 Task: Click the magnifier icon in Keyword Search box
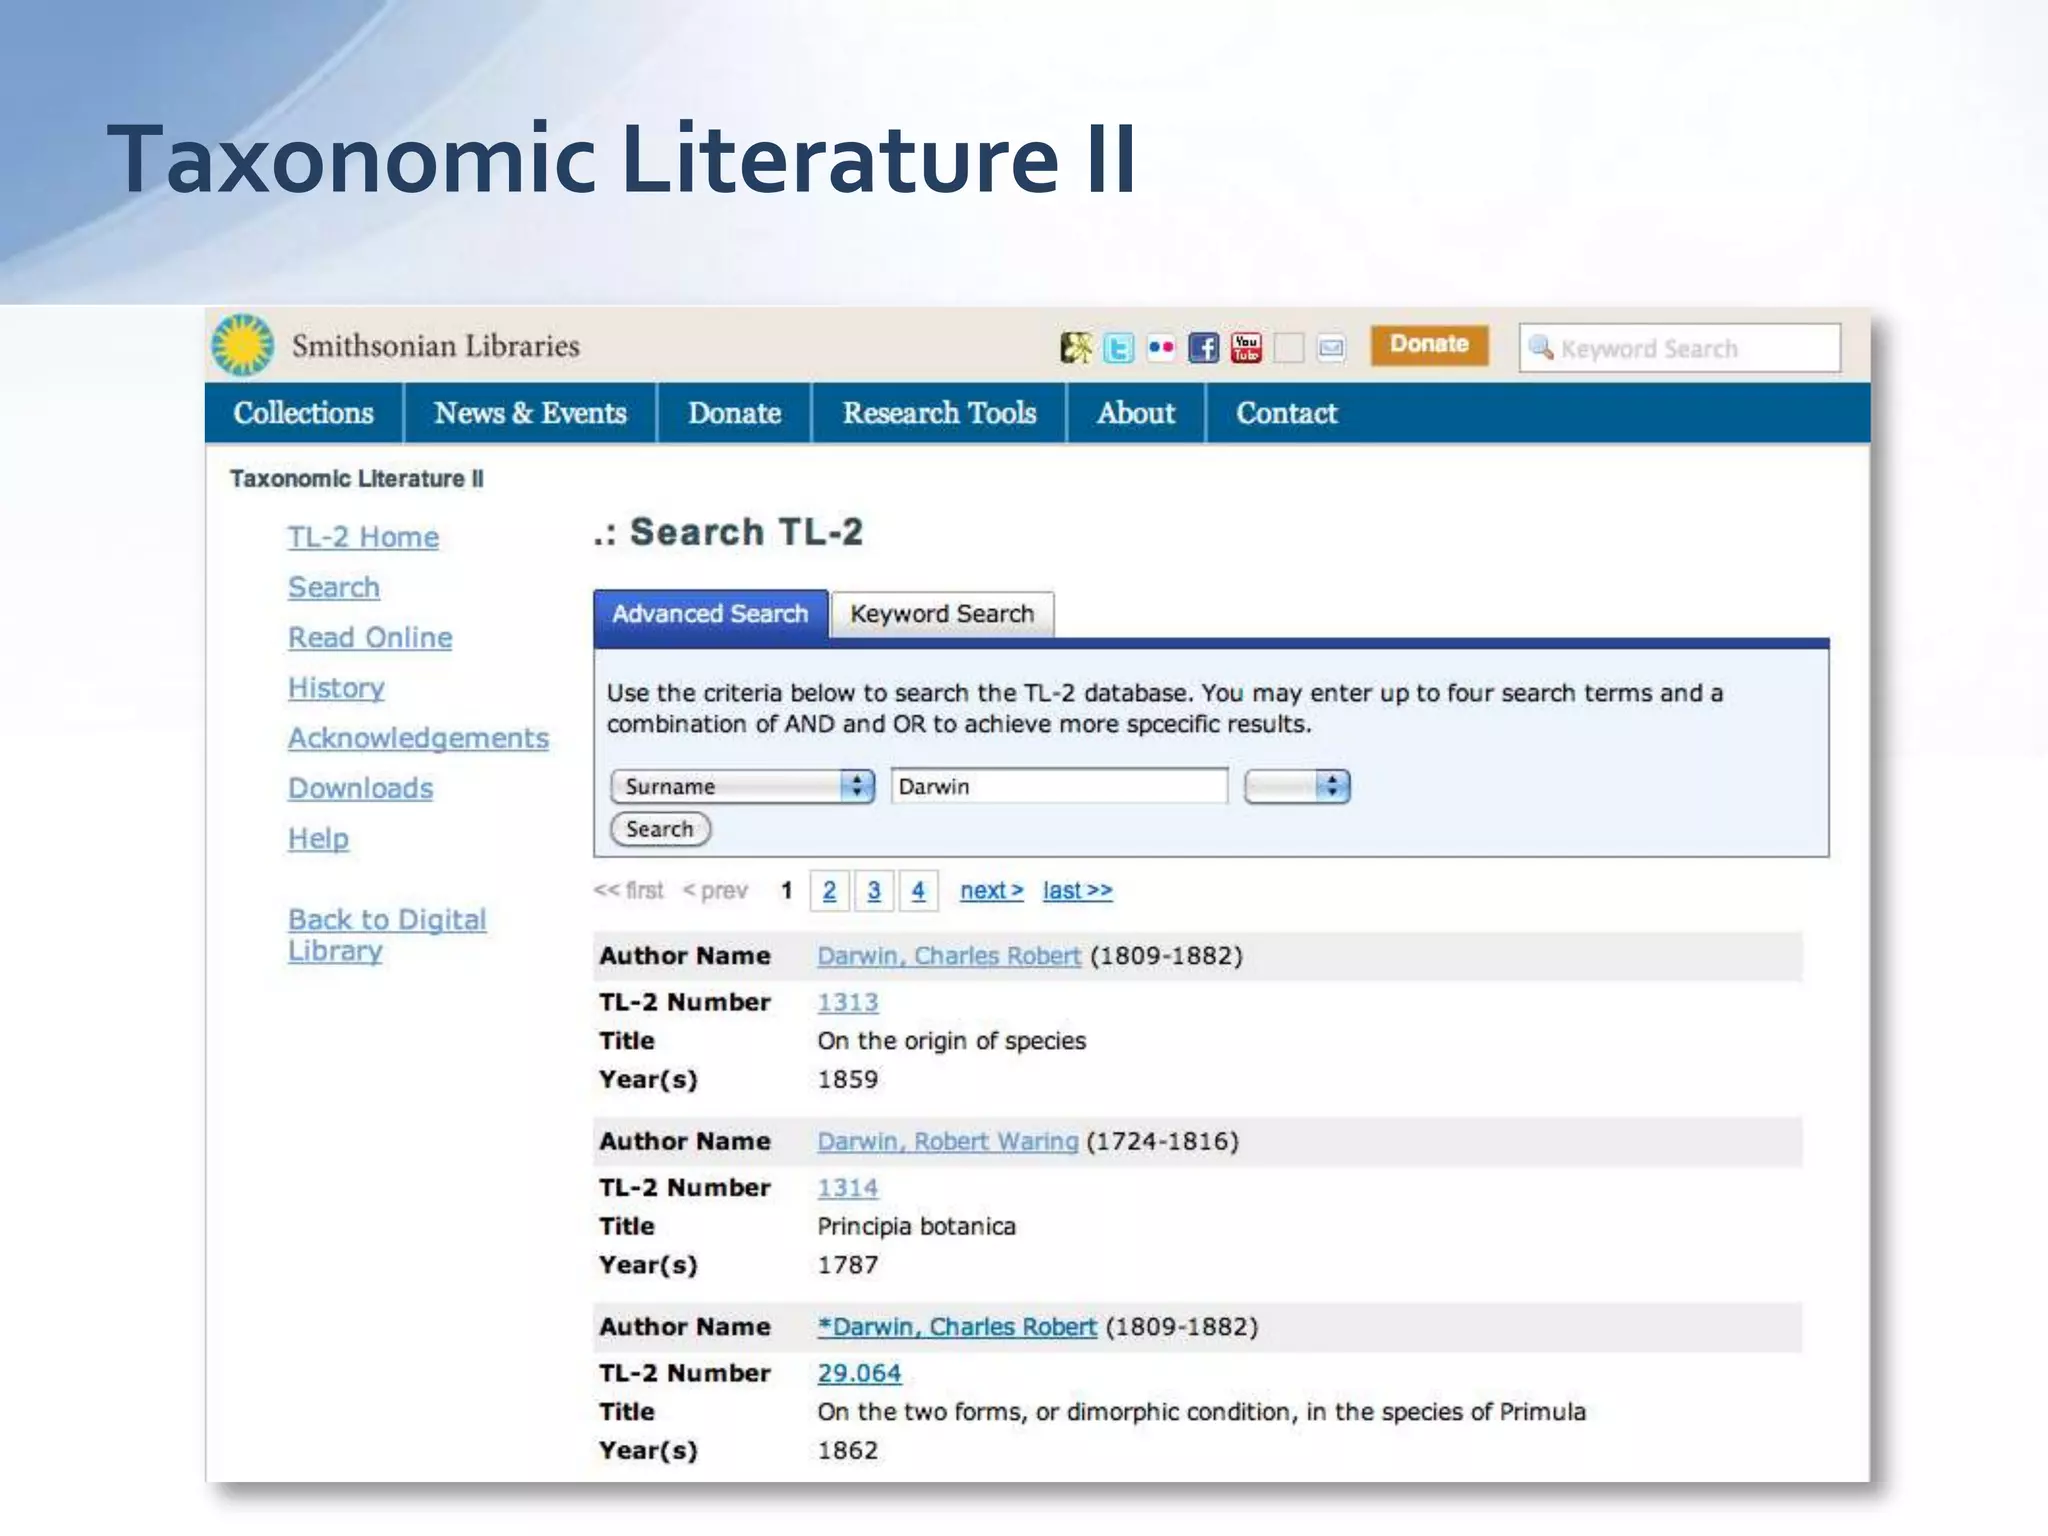[x=1541, y=347]
